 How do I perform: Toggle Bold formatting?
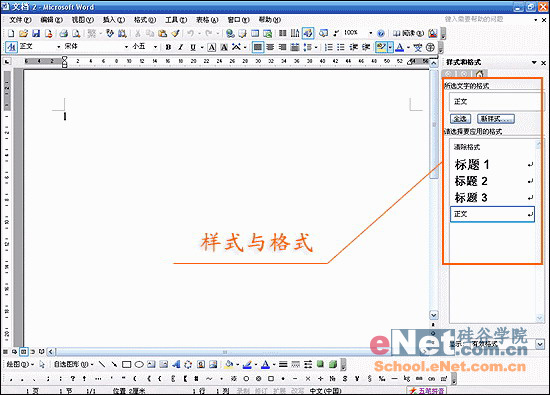(x=168, y=47)
